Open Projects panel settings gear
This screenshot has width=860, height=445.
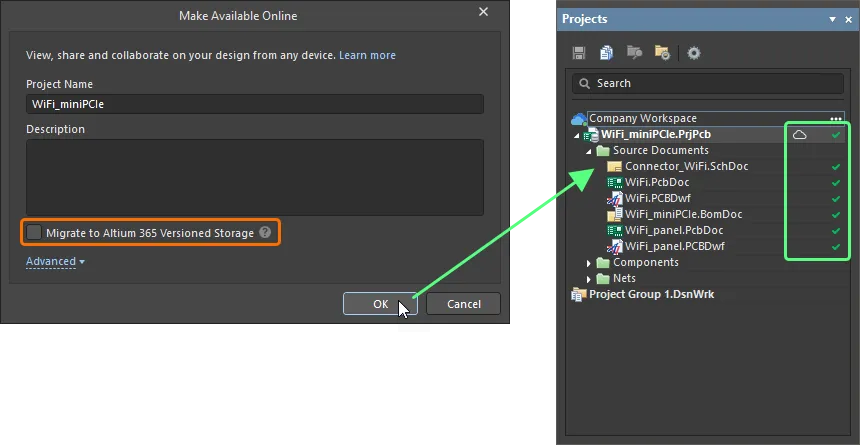point(694,53)
